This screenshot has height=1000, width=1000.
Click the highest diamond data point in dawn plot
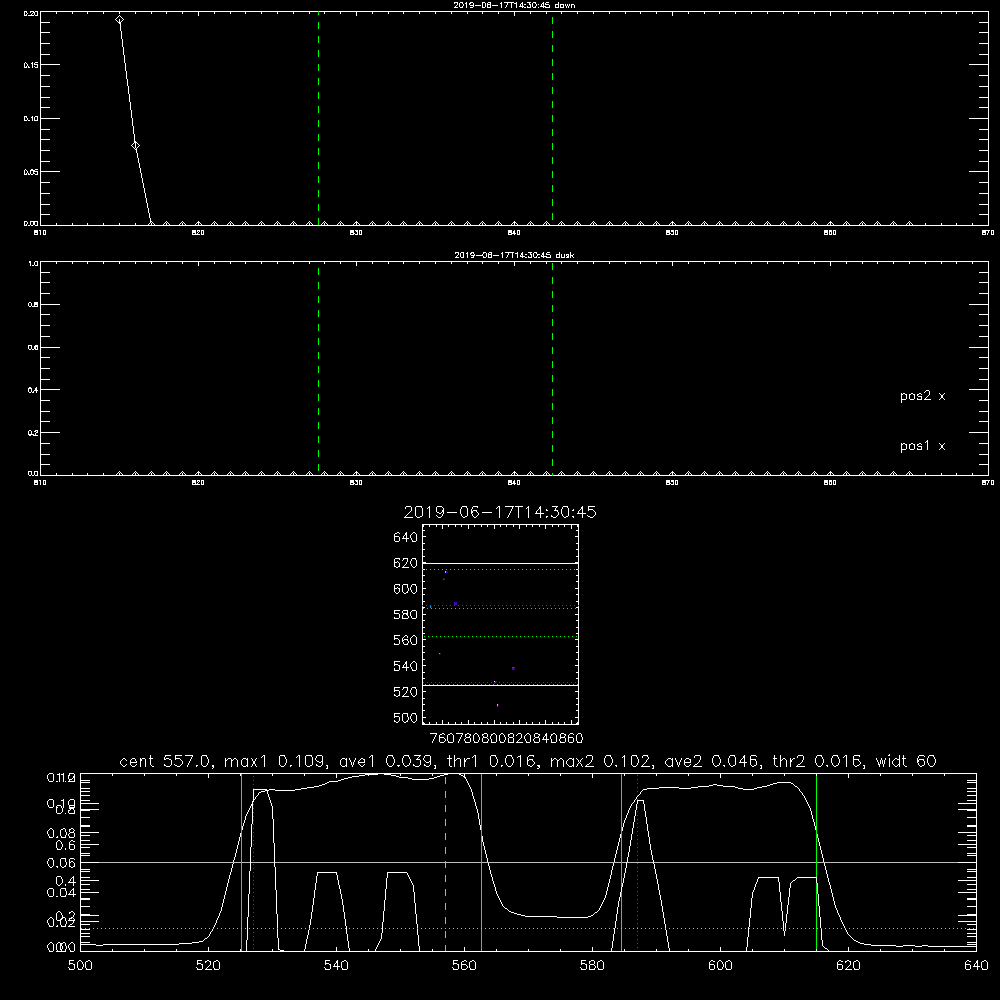tap(119, 20)
